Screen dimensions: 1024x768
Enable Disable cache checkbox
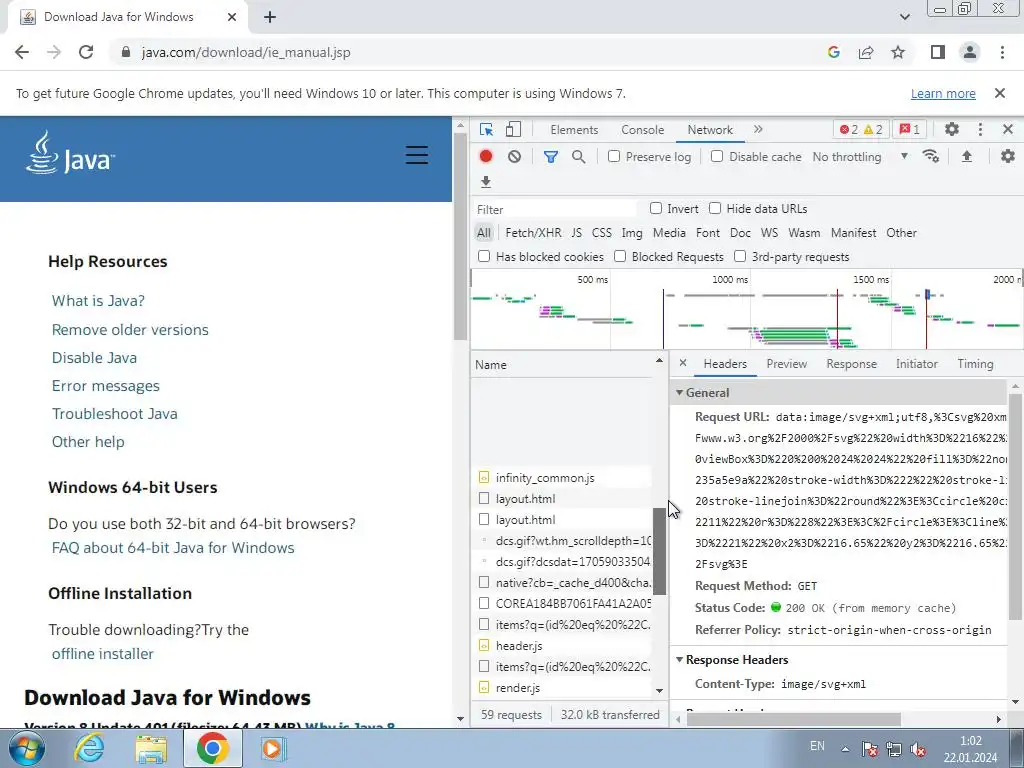(x=717, y=157)
